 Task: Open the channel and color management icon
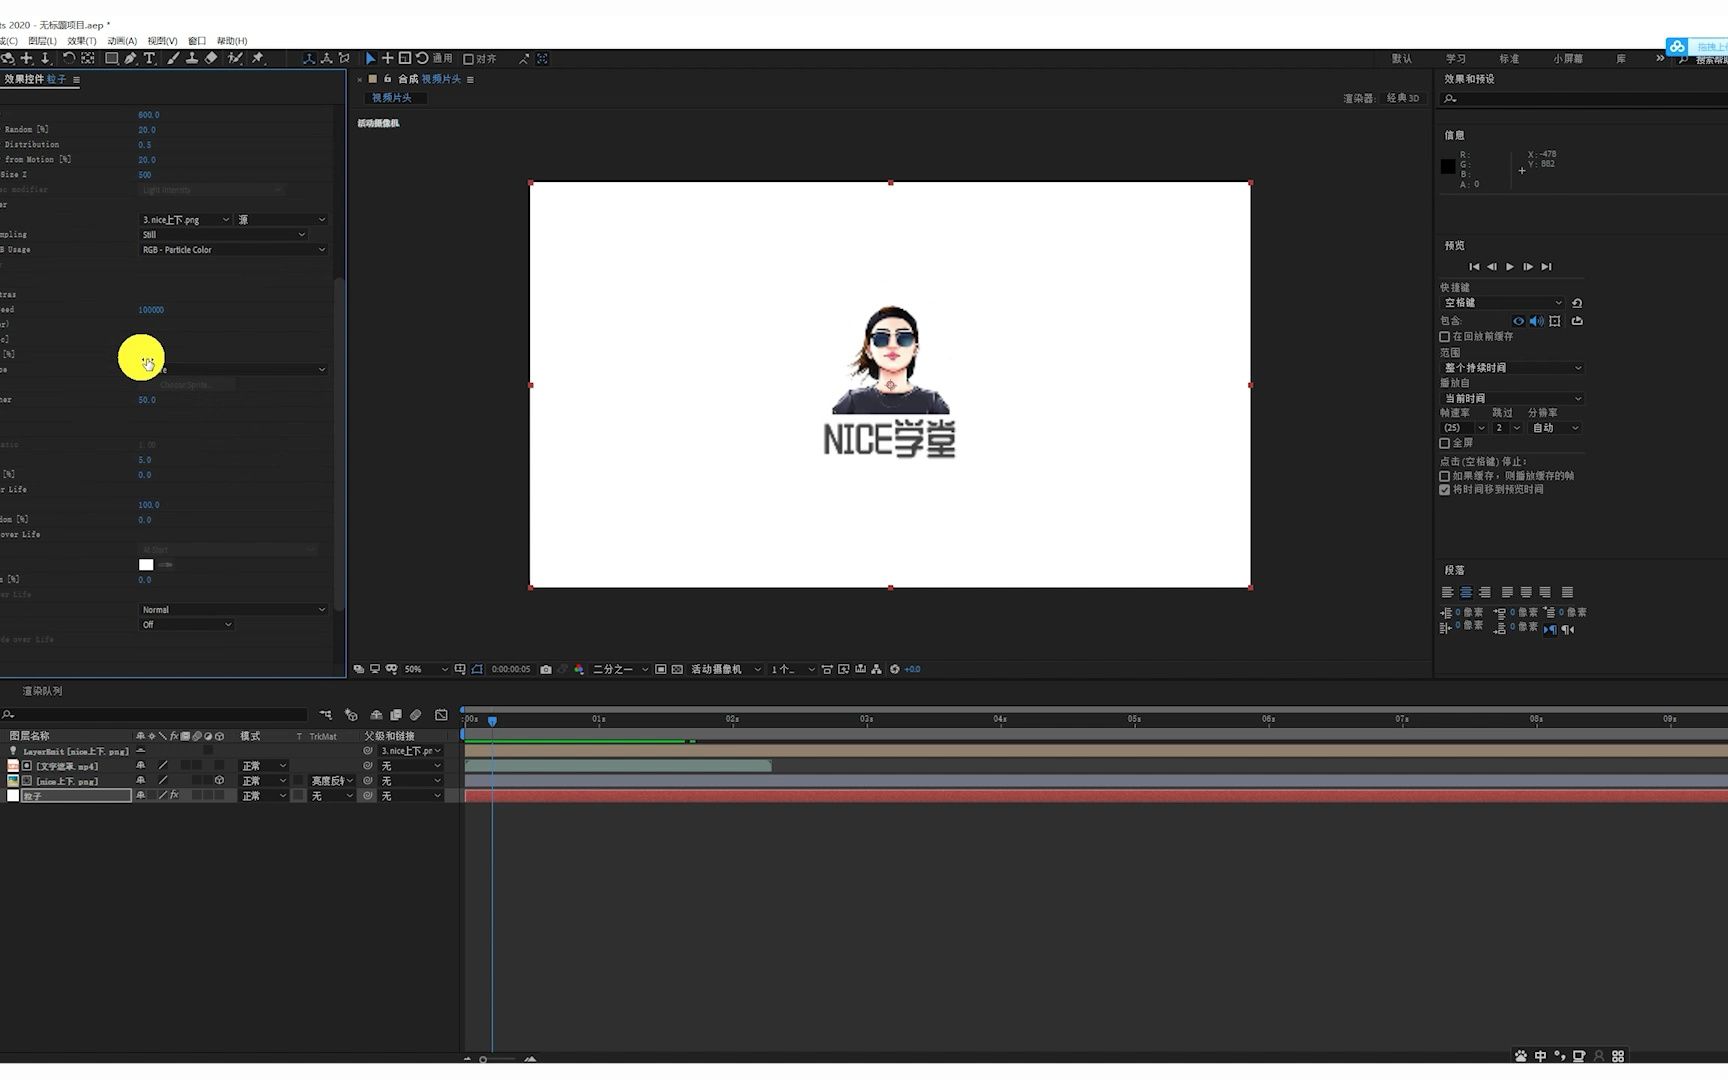point(579,670)
